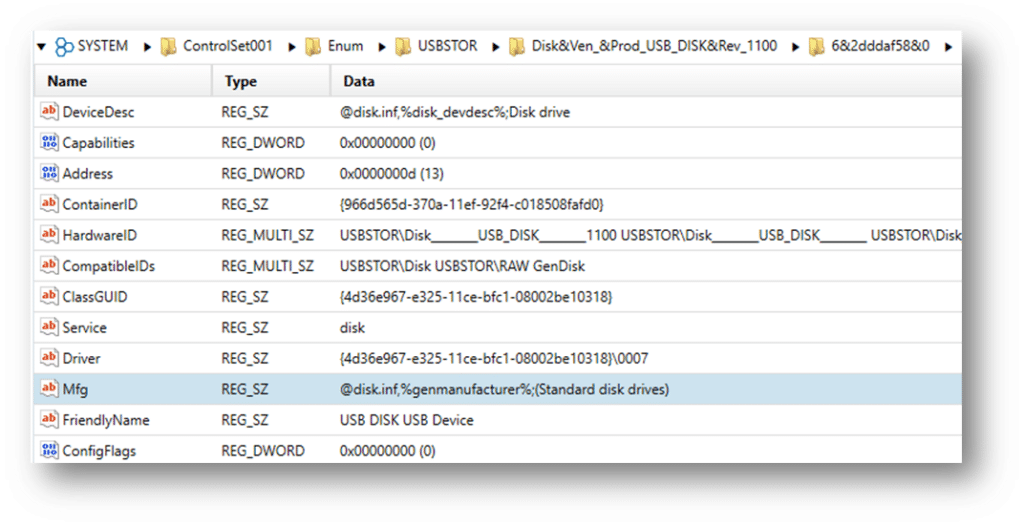This screenshot has width=1024, height=525.
Task: Select the ClassGUID value name
Action: point(95,296)
